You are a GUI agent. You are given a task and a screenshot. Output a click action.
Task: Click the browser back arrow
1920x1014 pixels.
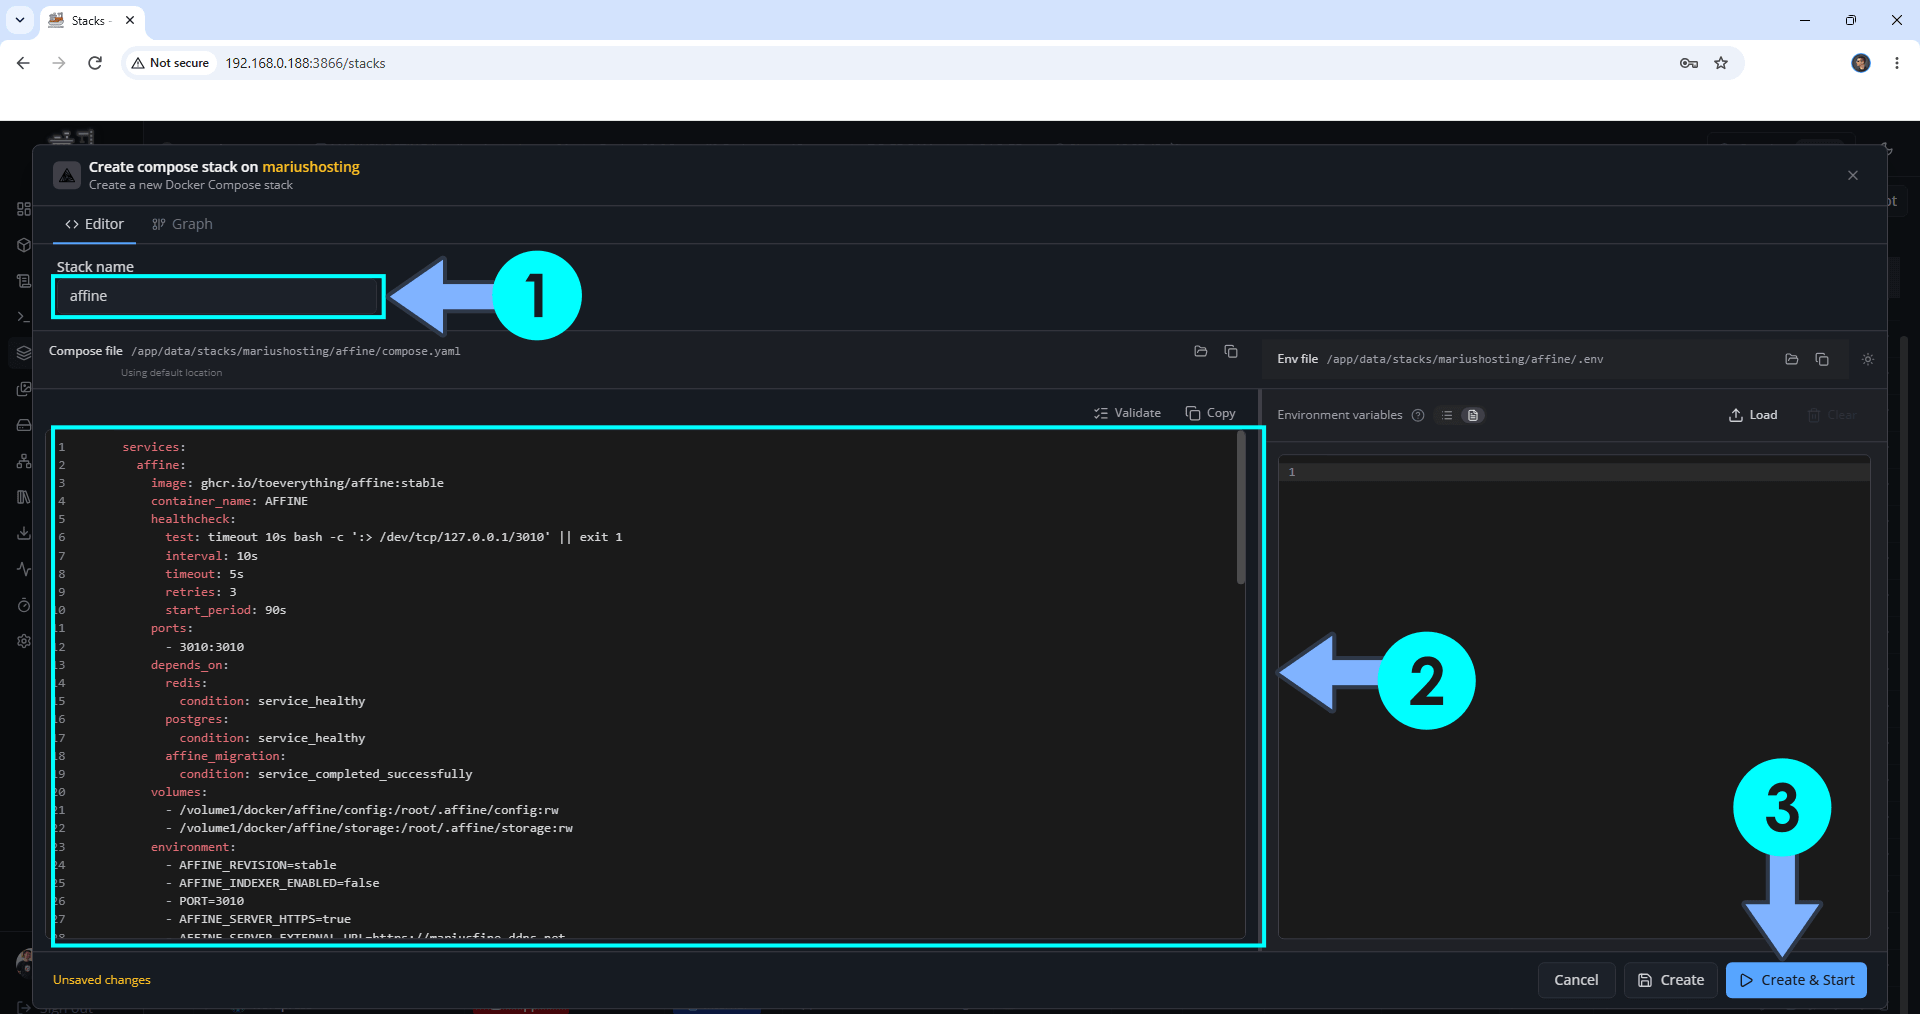point(23,63)
